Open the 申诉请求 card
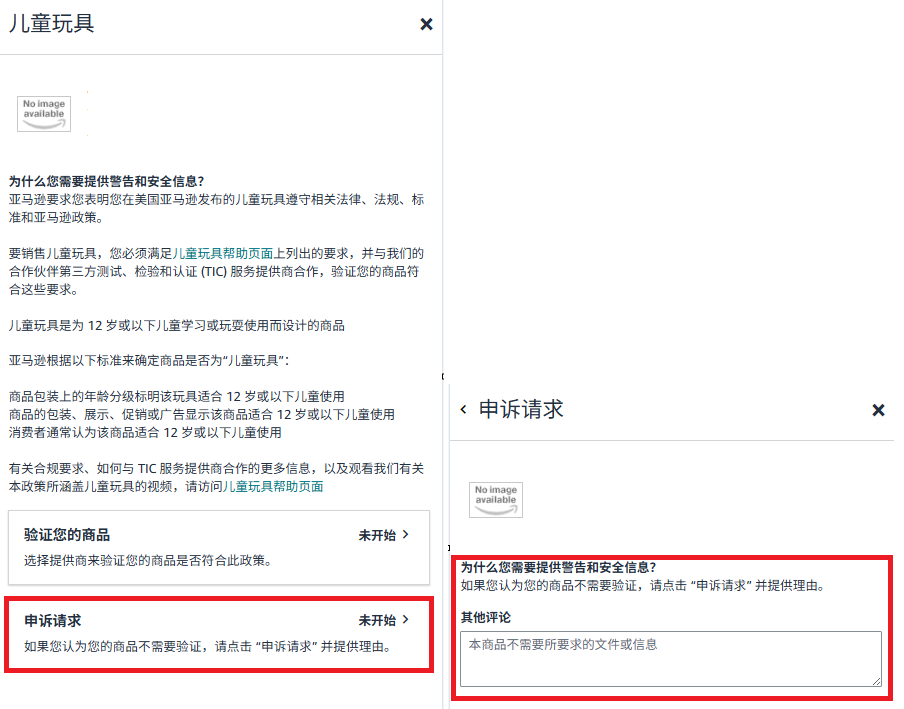Screen dimensions: 904x709 coord(219,633)
